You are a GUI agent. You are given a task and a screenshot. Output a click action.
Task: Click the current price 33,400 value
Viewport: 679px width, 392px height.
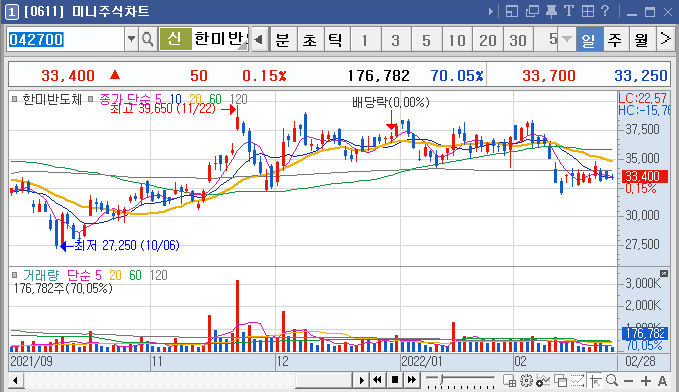[68, 76]
